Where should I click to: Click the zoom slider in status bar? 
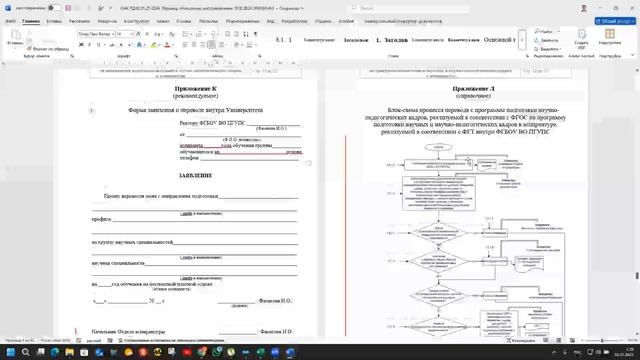click(x=602, y=340)
